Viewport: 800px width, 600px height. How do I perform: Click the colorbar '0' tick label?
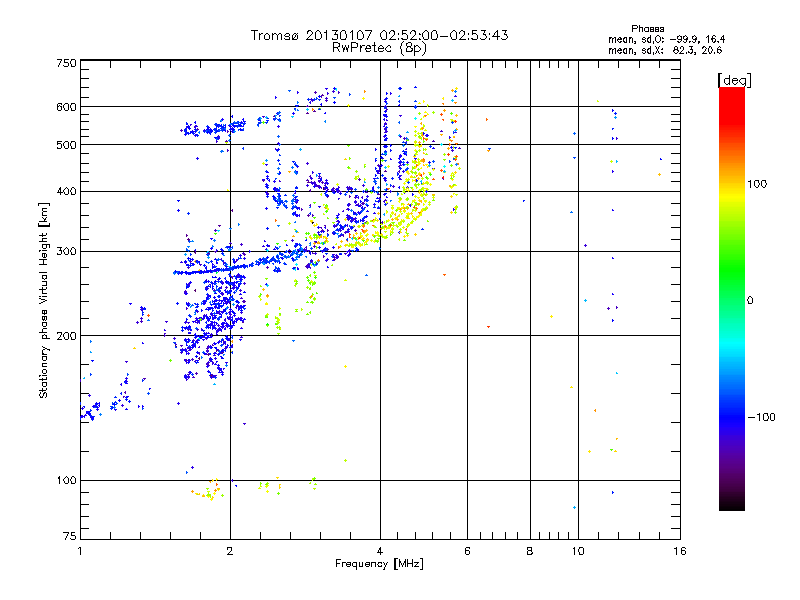coord(750,301)
